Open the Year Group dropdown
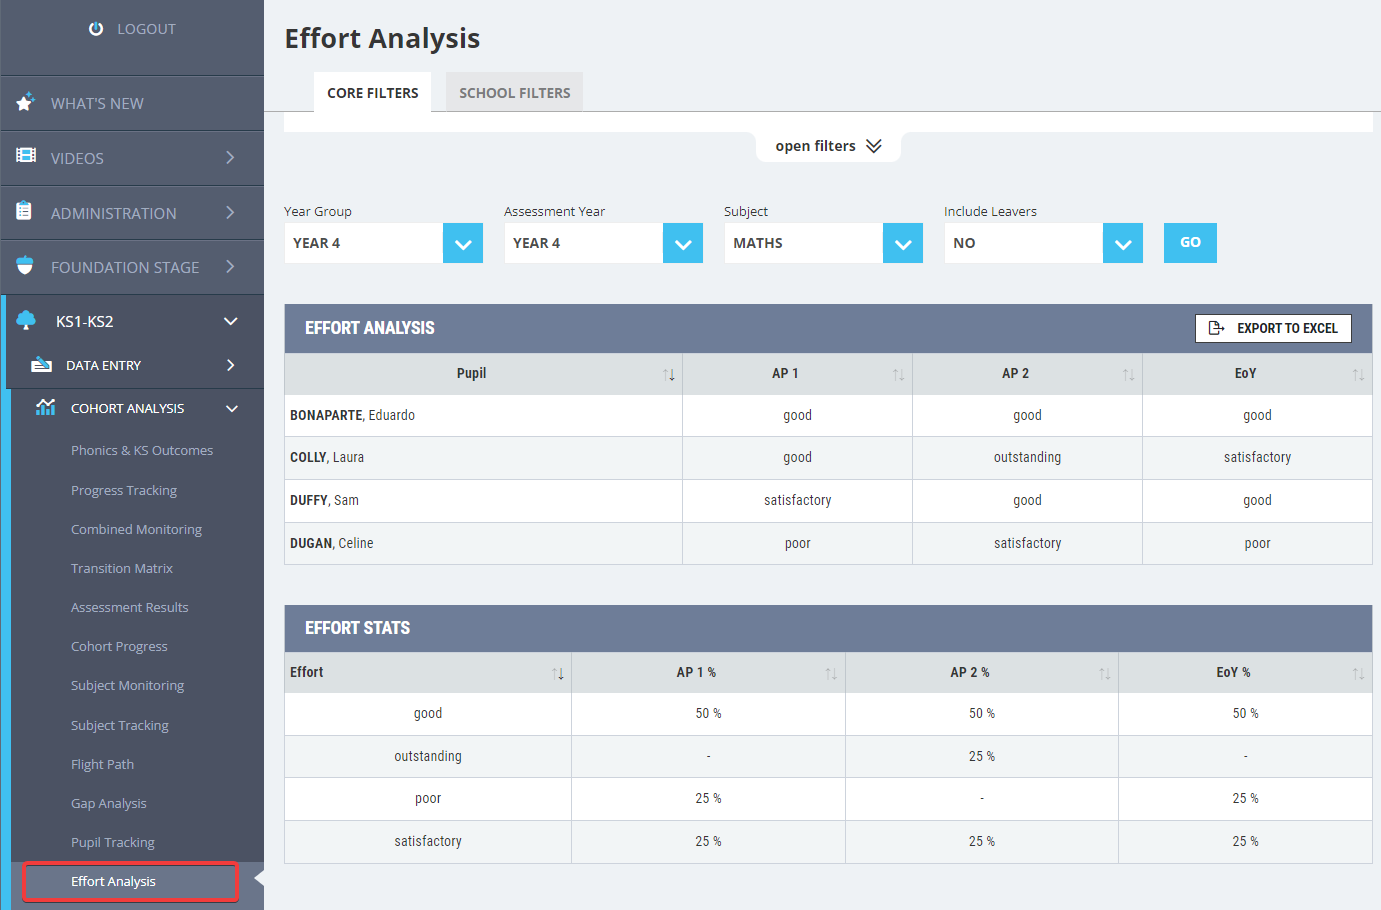This screenshot has width=1381, height=910. [463, 243]
